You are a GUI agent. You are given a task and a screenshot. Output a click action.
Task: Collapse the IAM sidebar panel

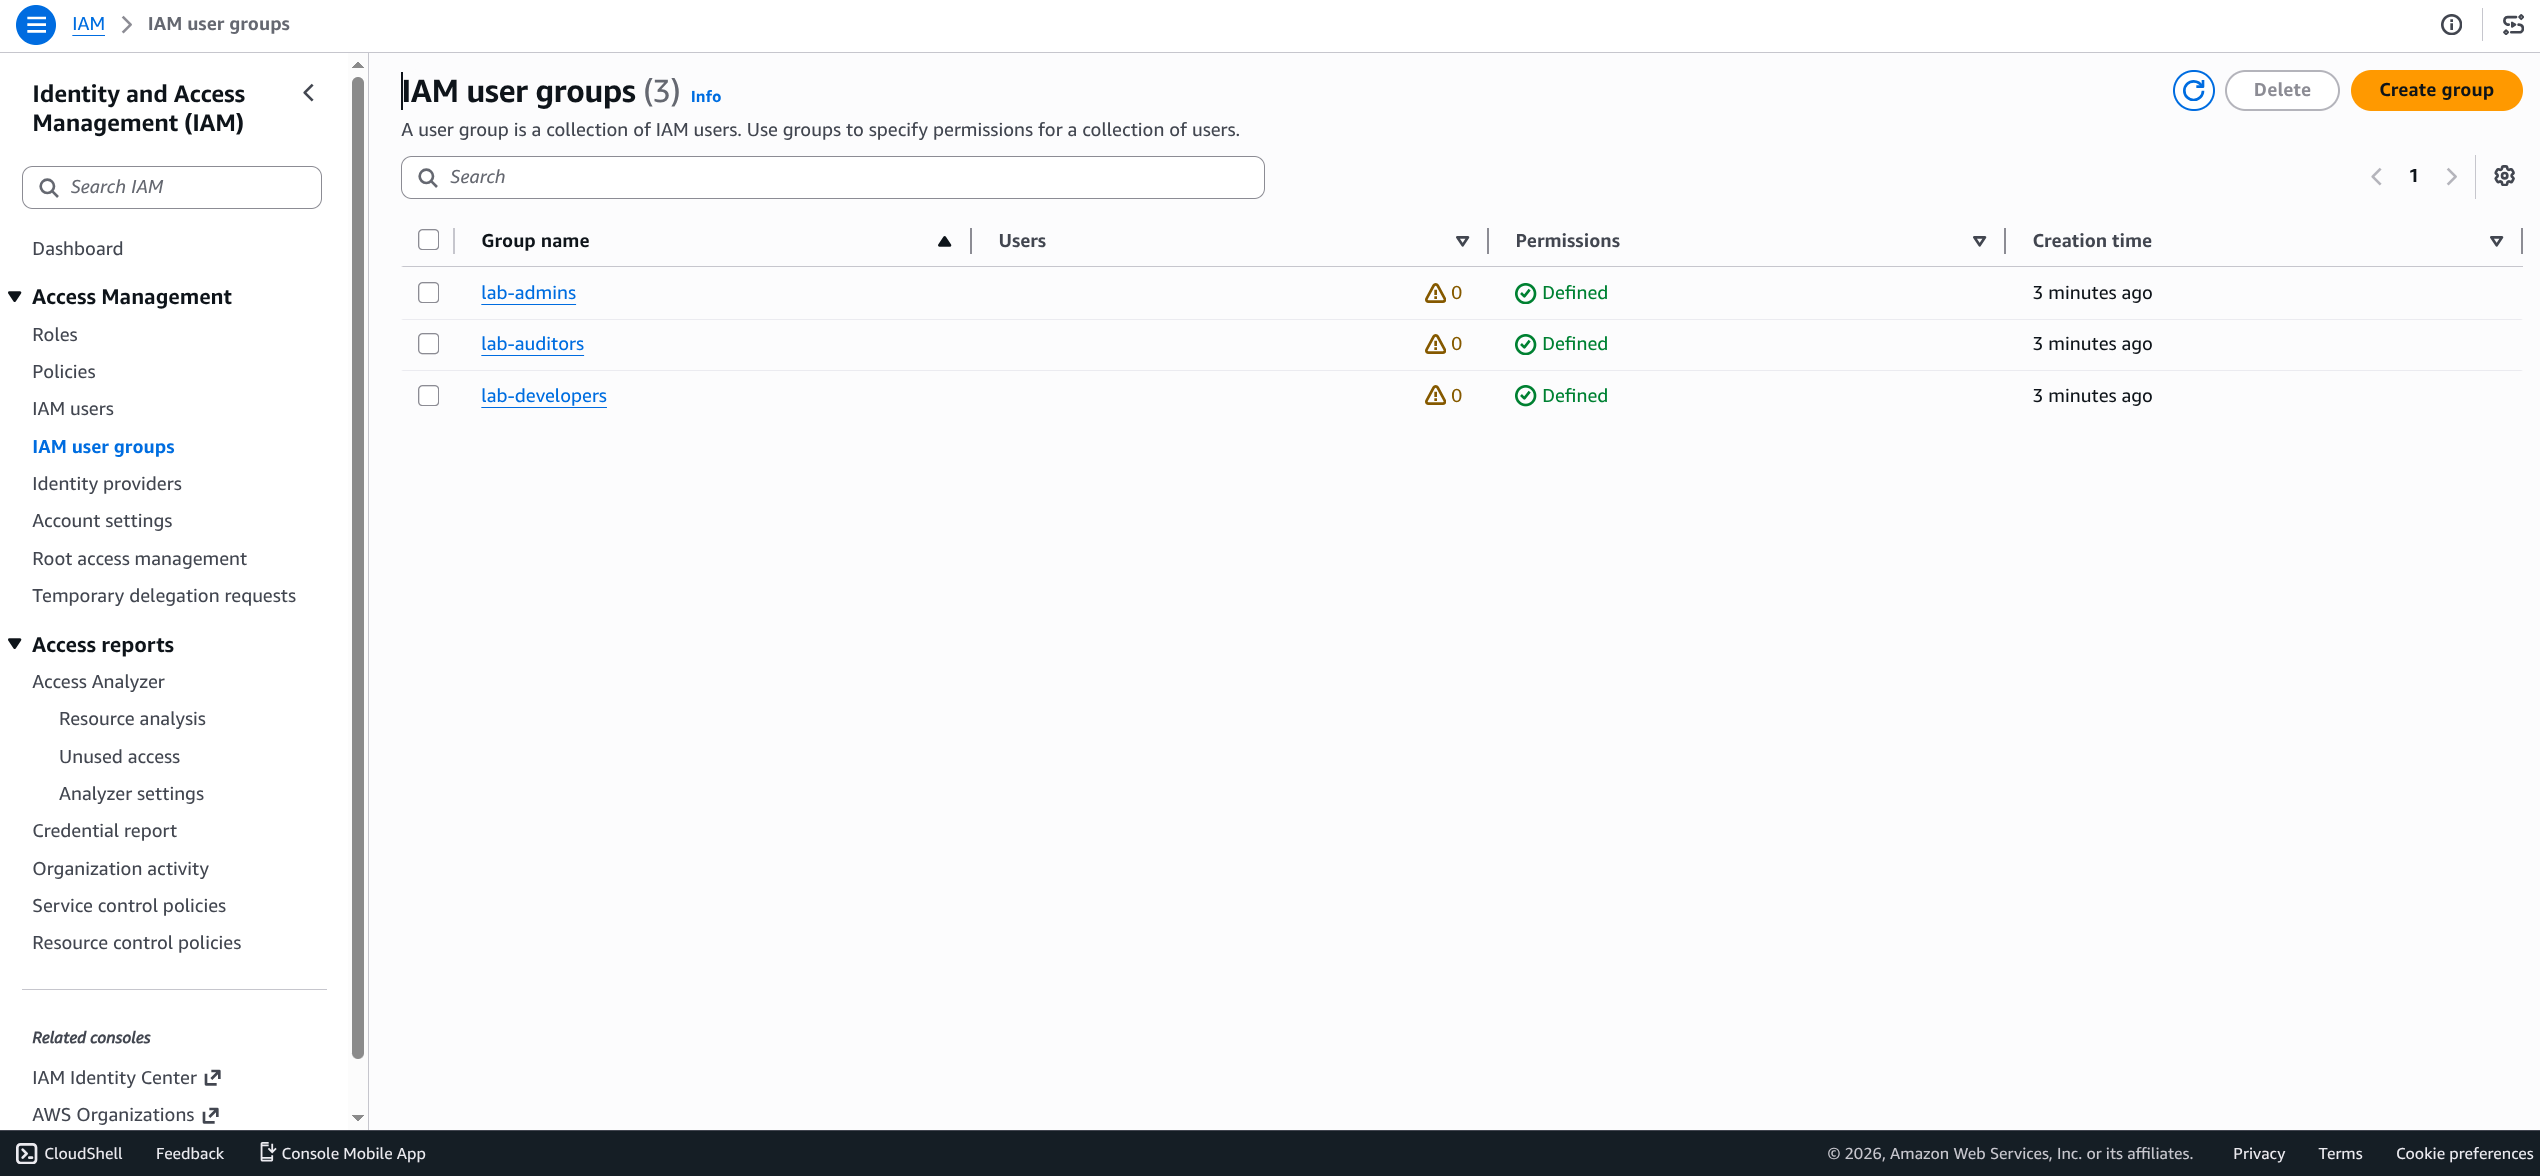pos(309,93)
